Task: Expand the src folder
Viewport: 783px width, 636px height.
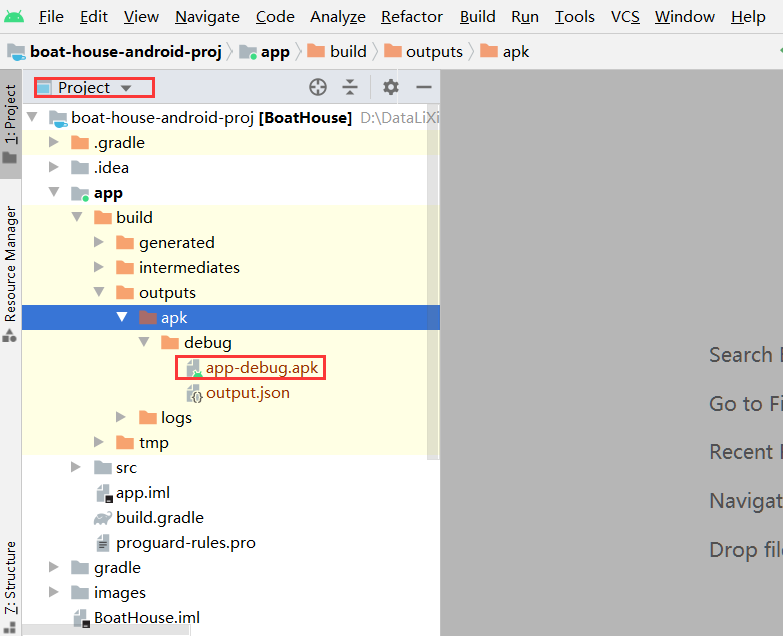Action: click(x=75, y=467)
